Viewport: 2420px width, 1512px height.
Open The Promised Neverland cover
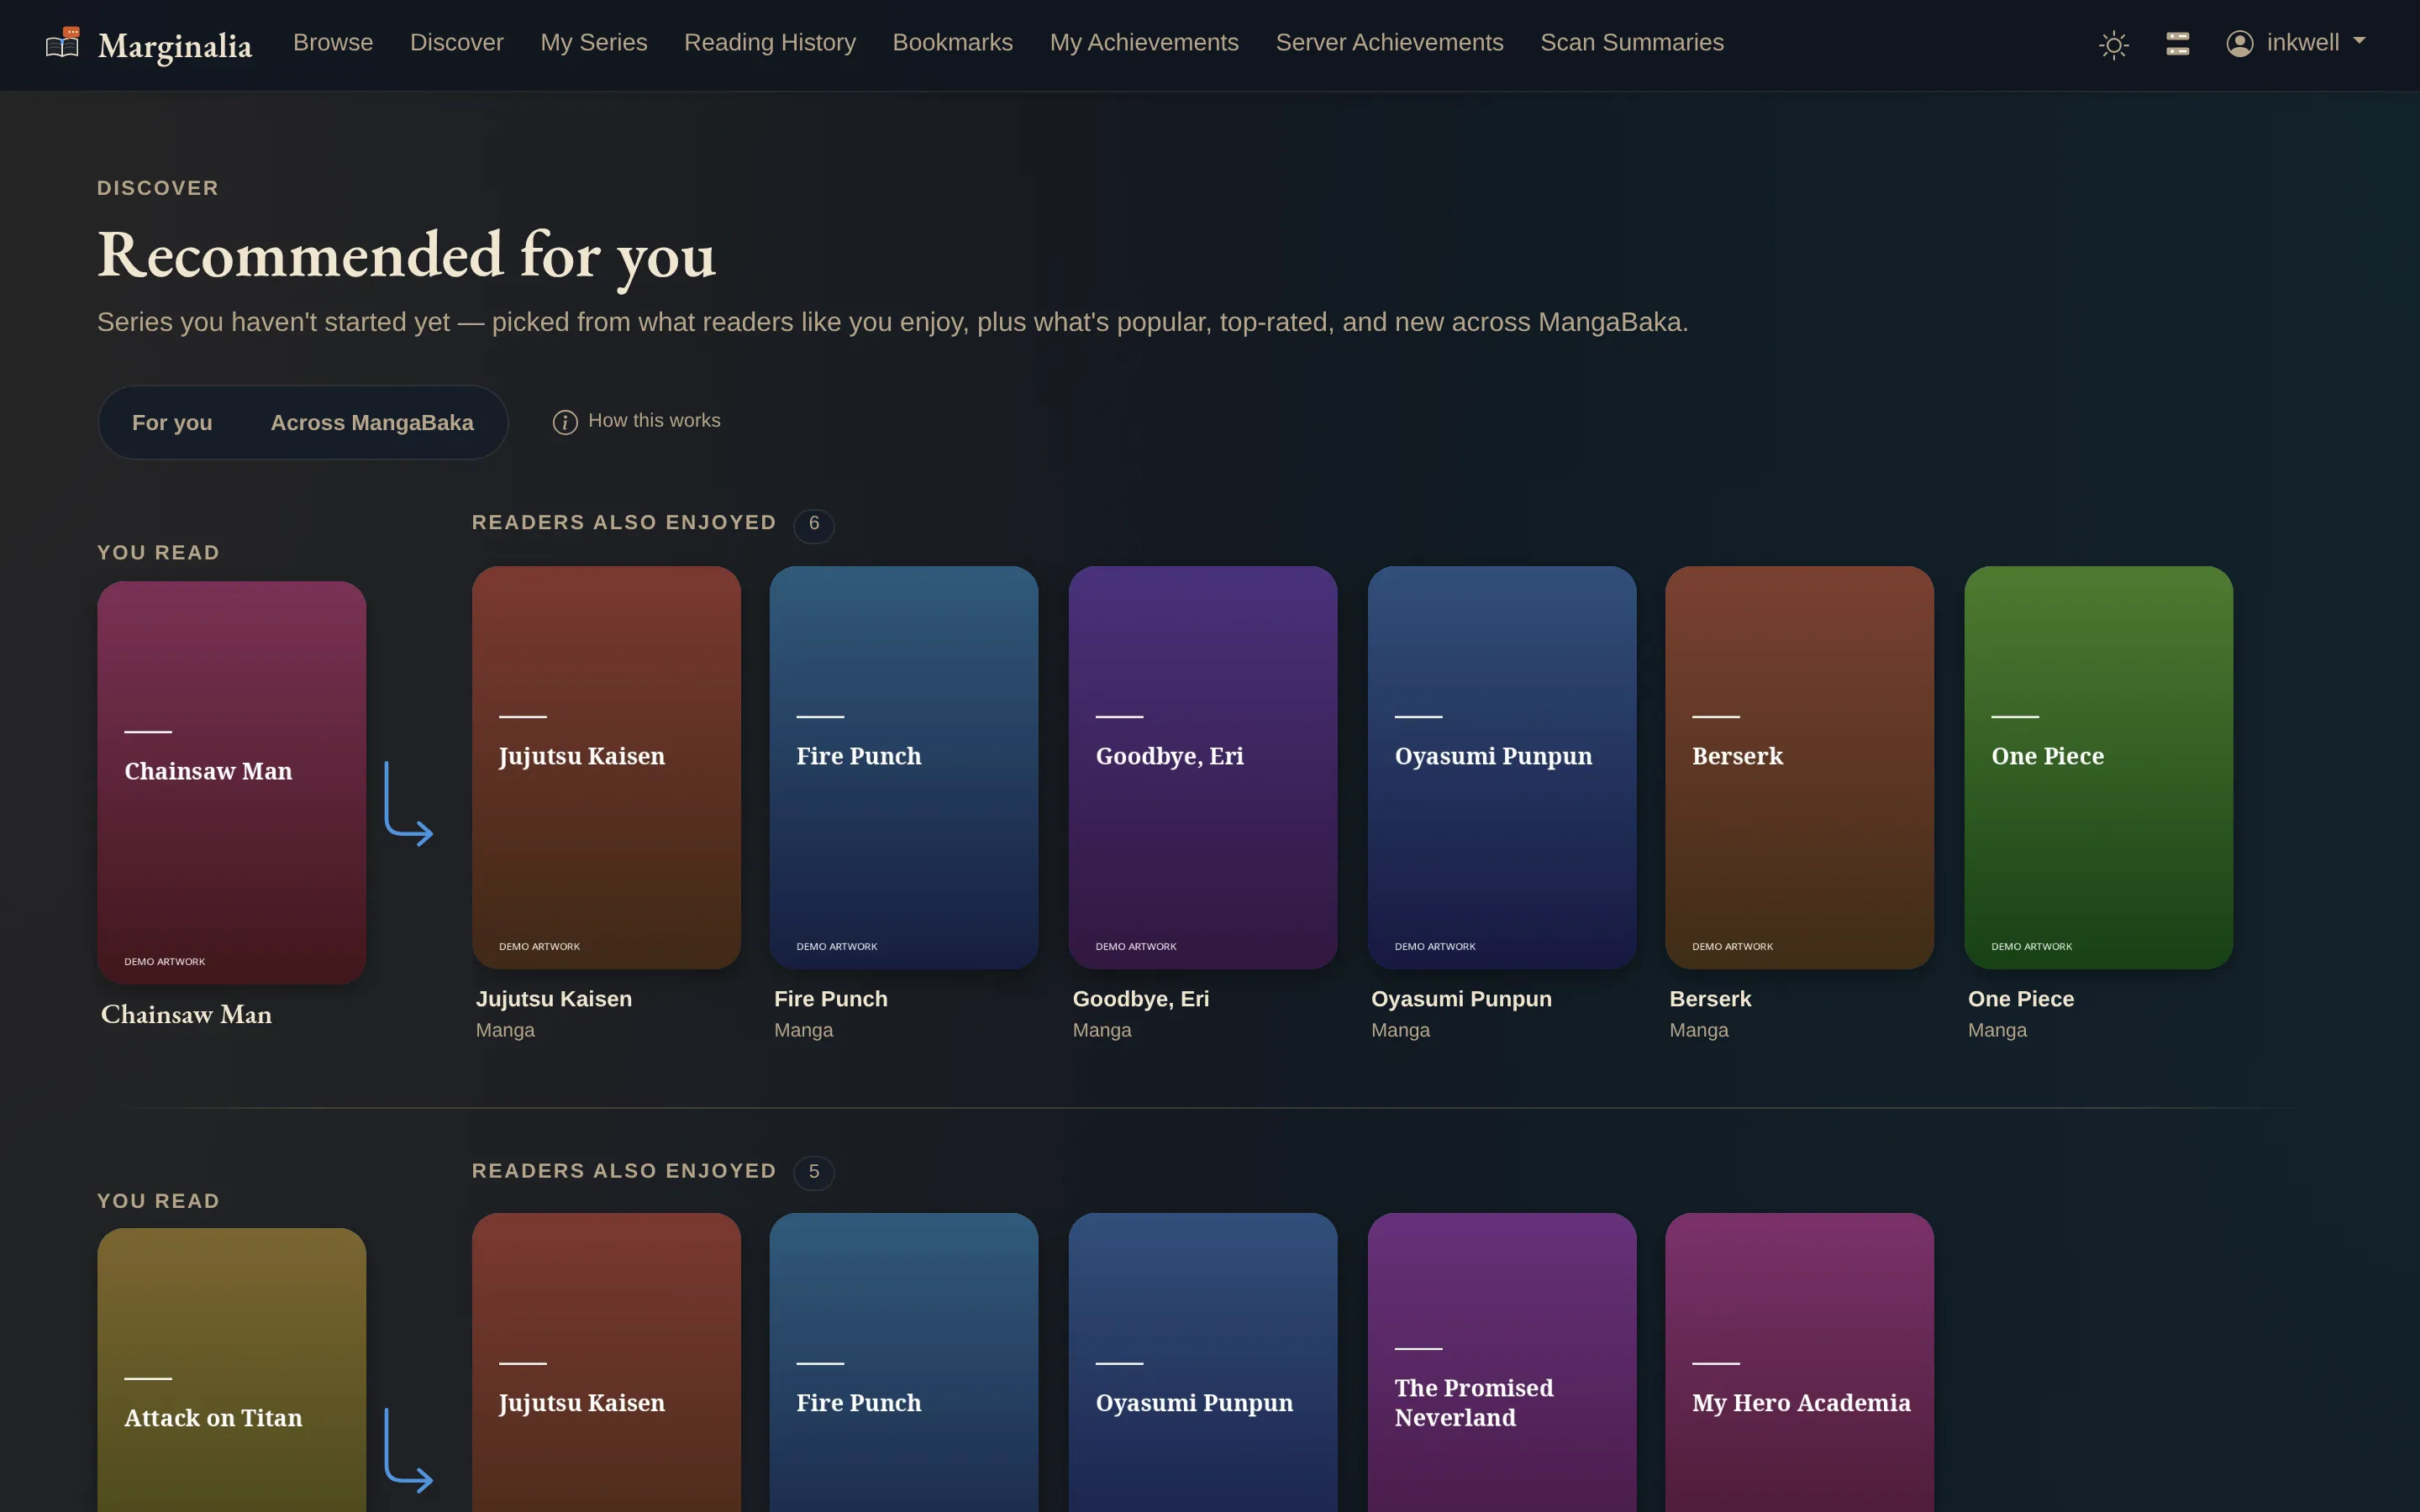(1502, 1362)
